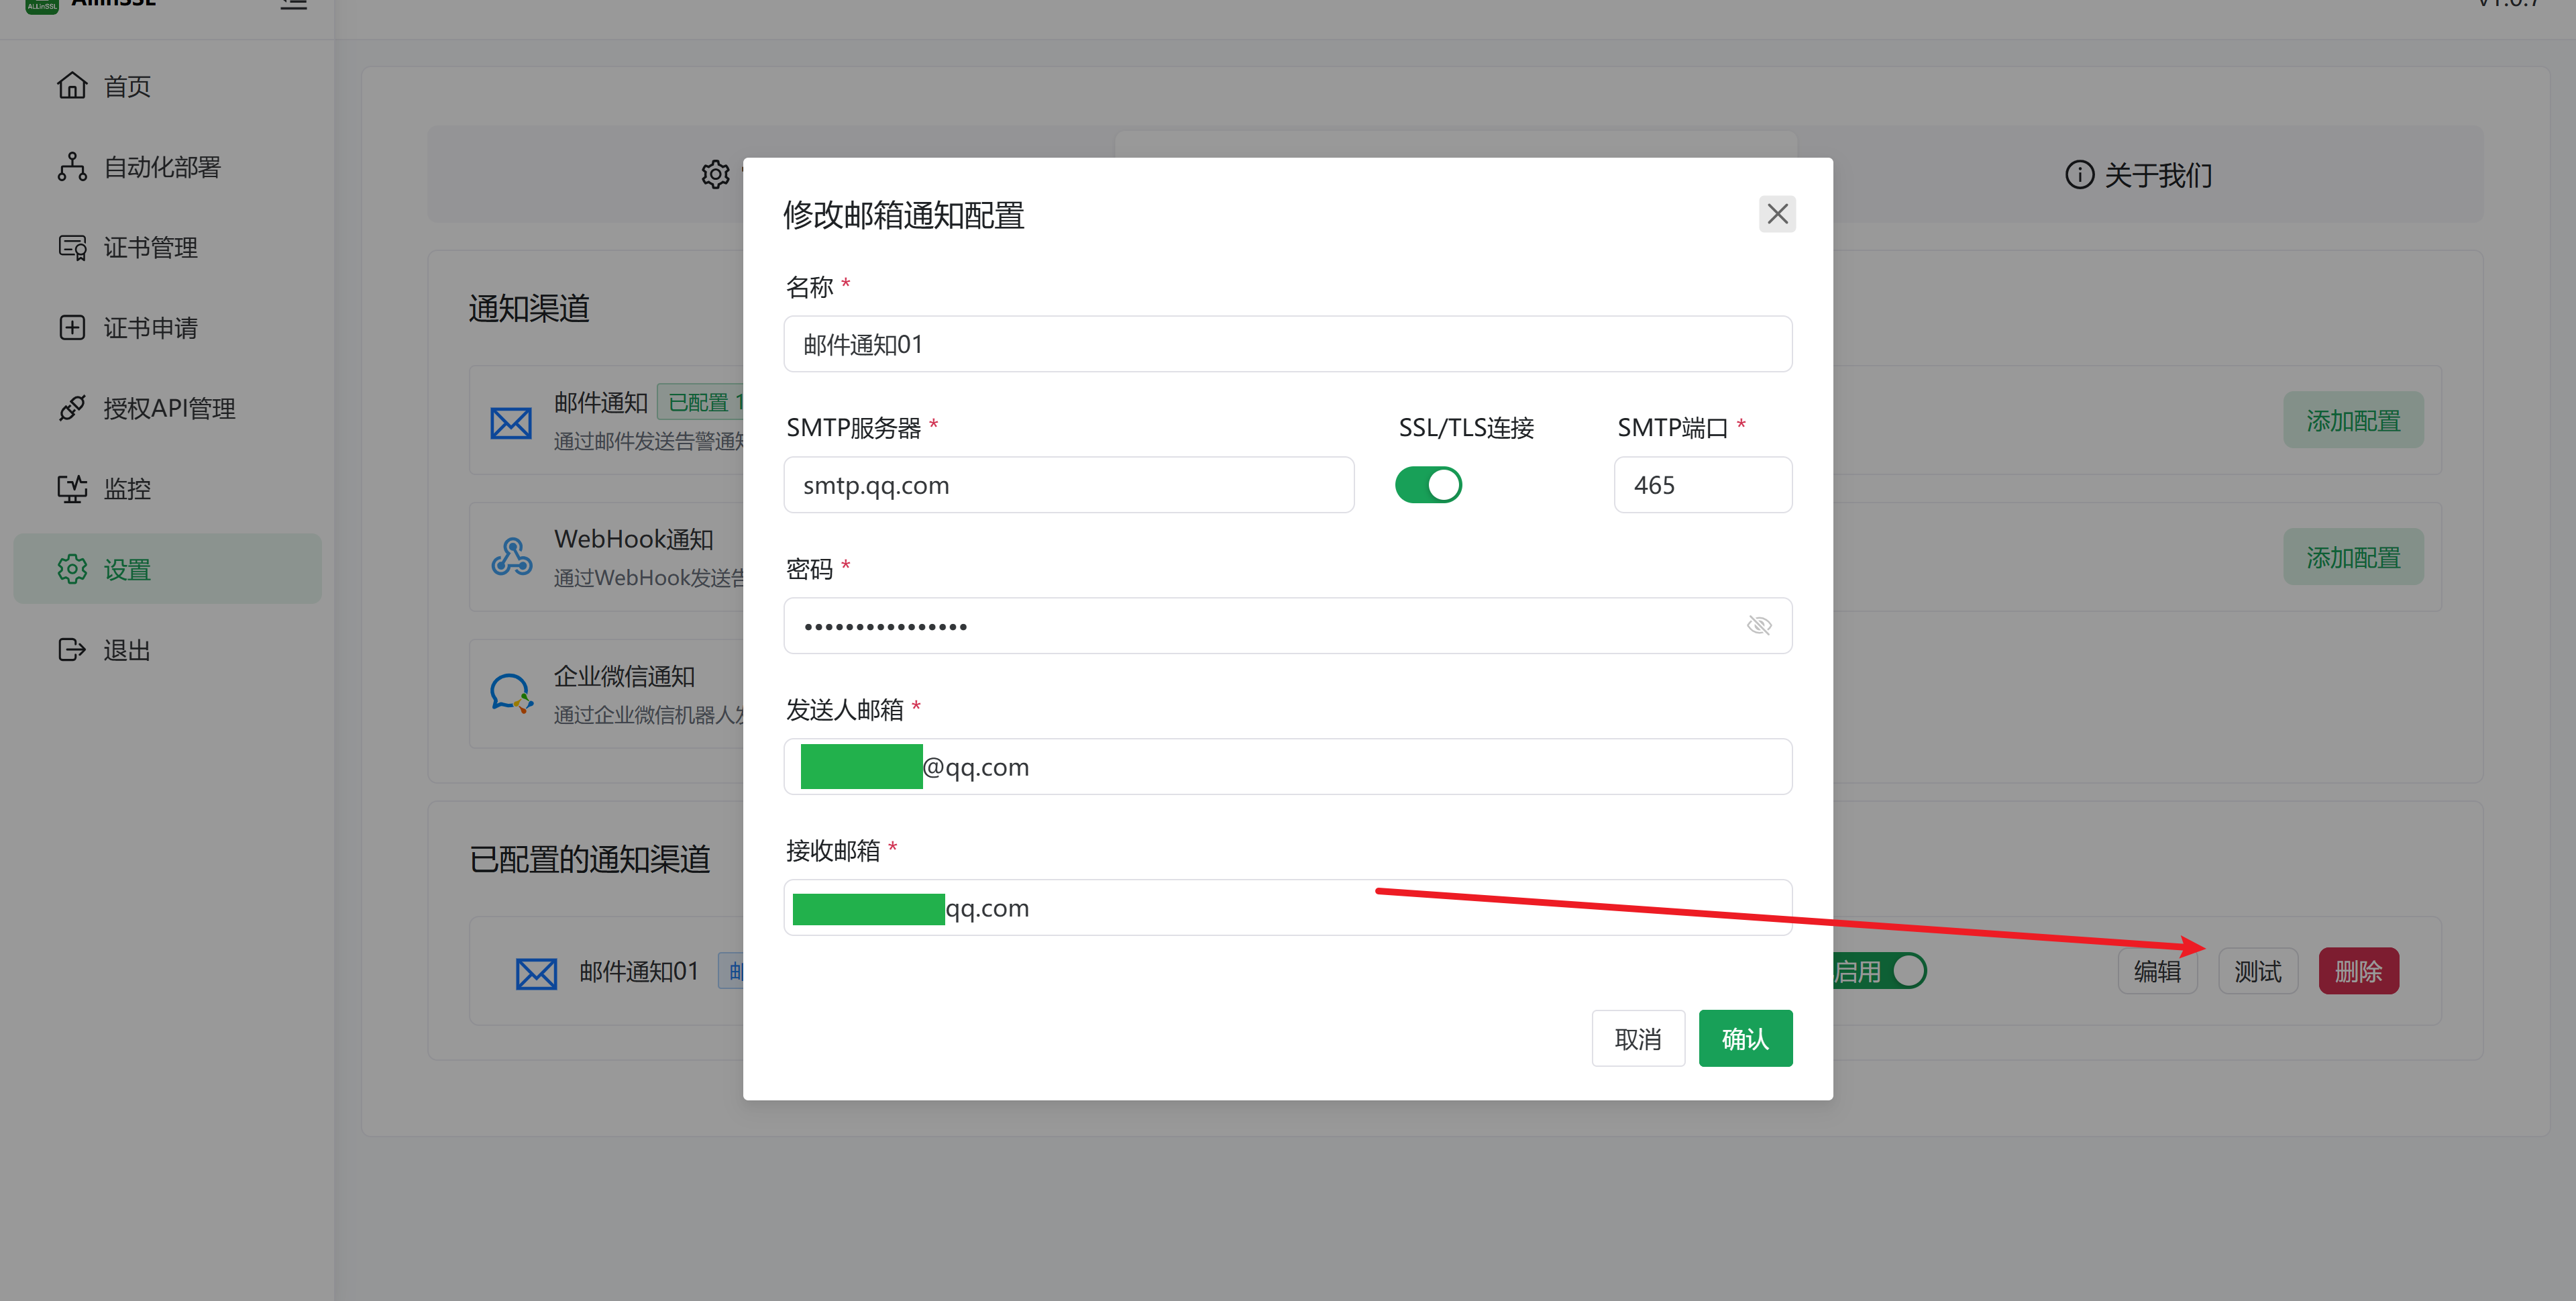Image resolution: width=2576 pixels, height=1301 pixels.
Task: Click 退出 to log out
Action: click(x=167, y=650)
